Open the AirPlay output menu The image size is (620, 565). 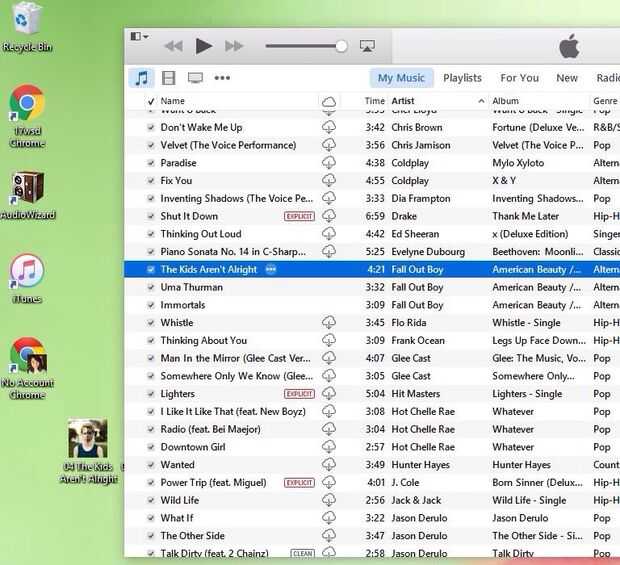point(367,46)
